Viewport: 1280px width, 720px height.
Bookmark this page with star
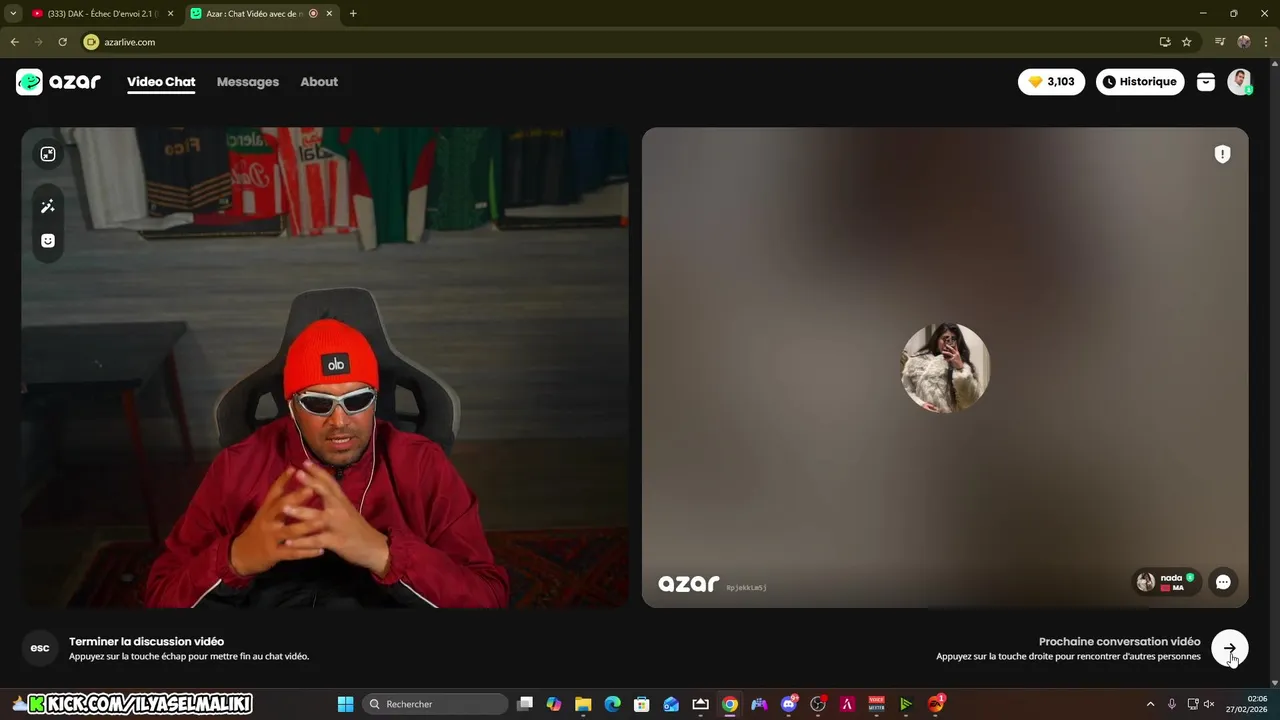[1187, 42]
